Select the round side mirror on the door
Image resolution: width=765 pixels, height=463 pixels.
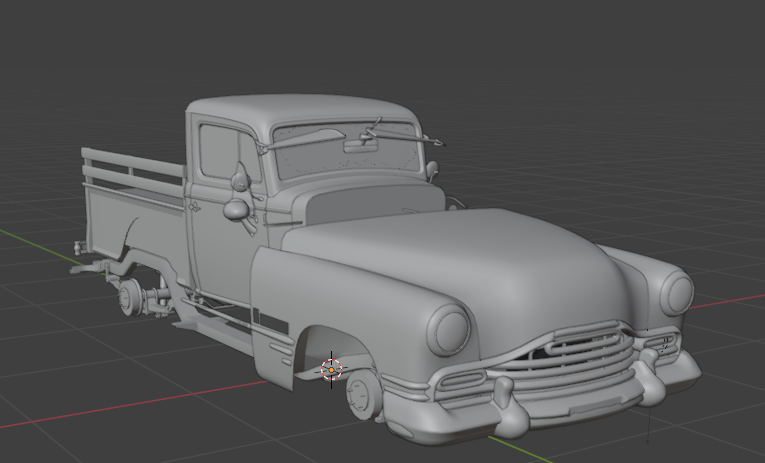(237, 209)
